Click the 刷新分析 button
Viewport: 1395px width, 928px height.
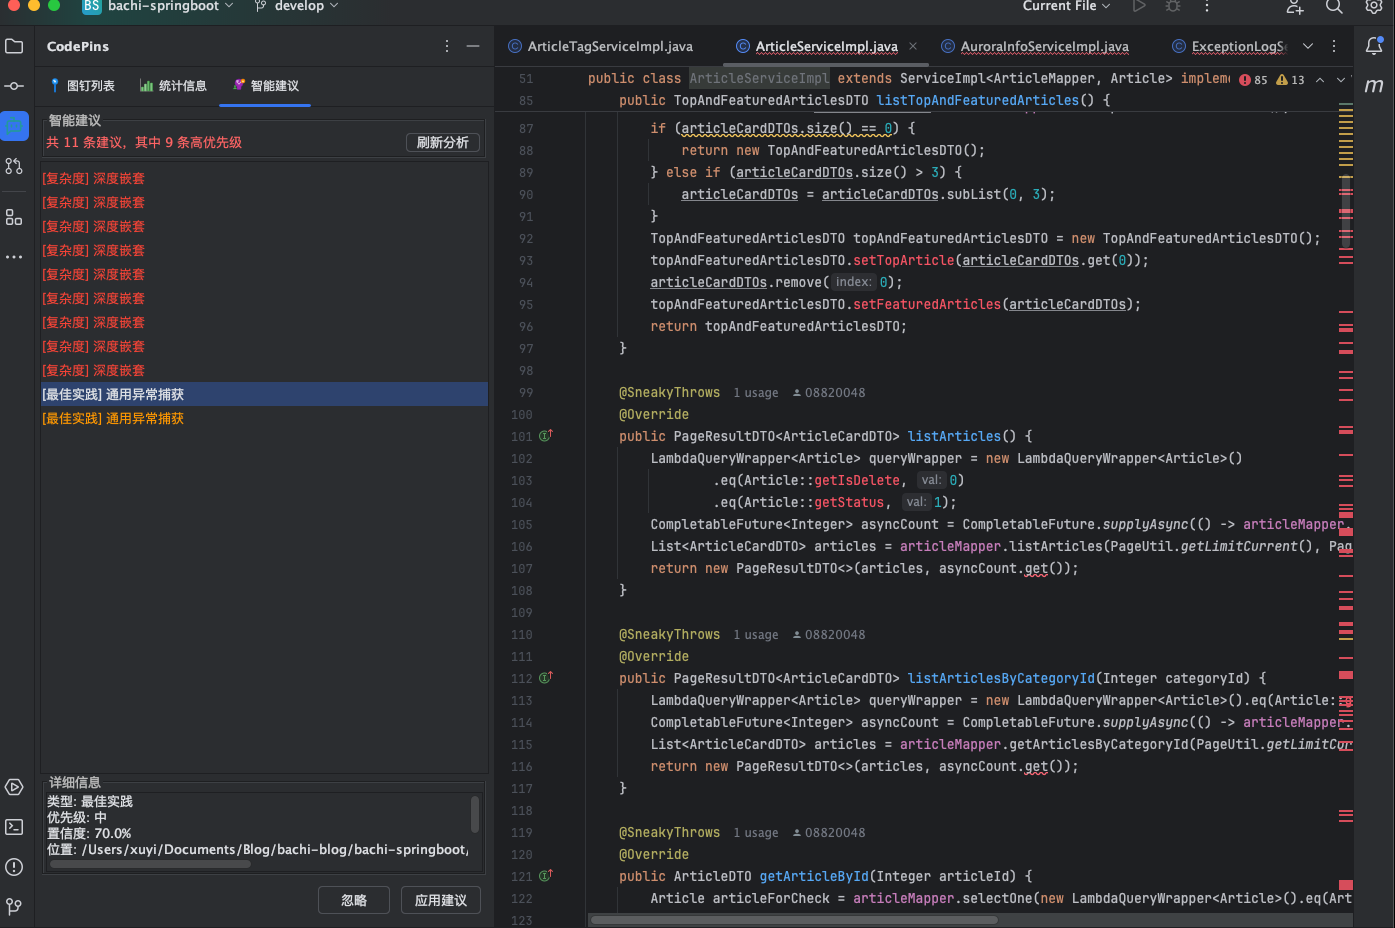pos(443,142)
